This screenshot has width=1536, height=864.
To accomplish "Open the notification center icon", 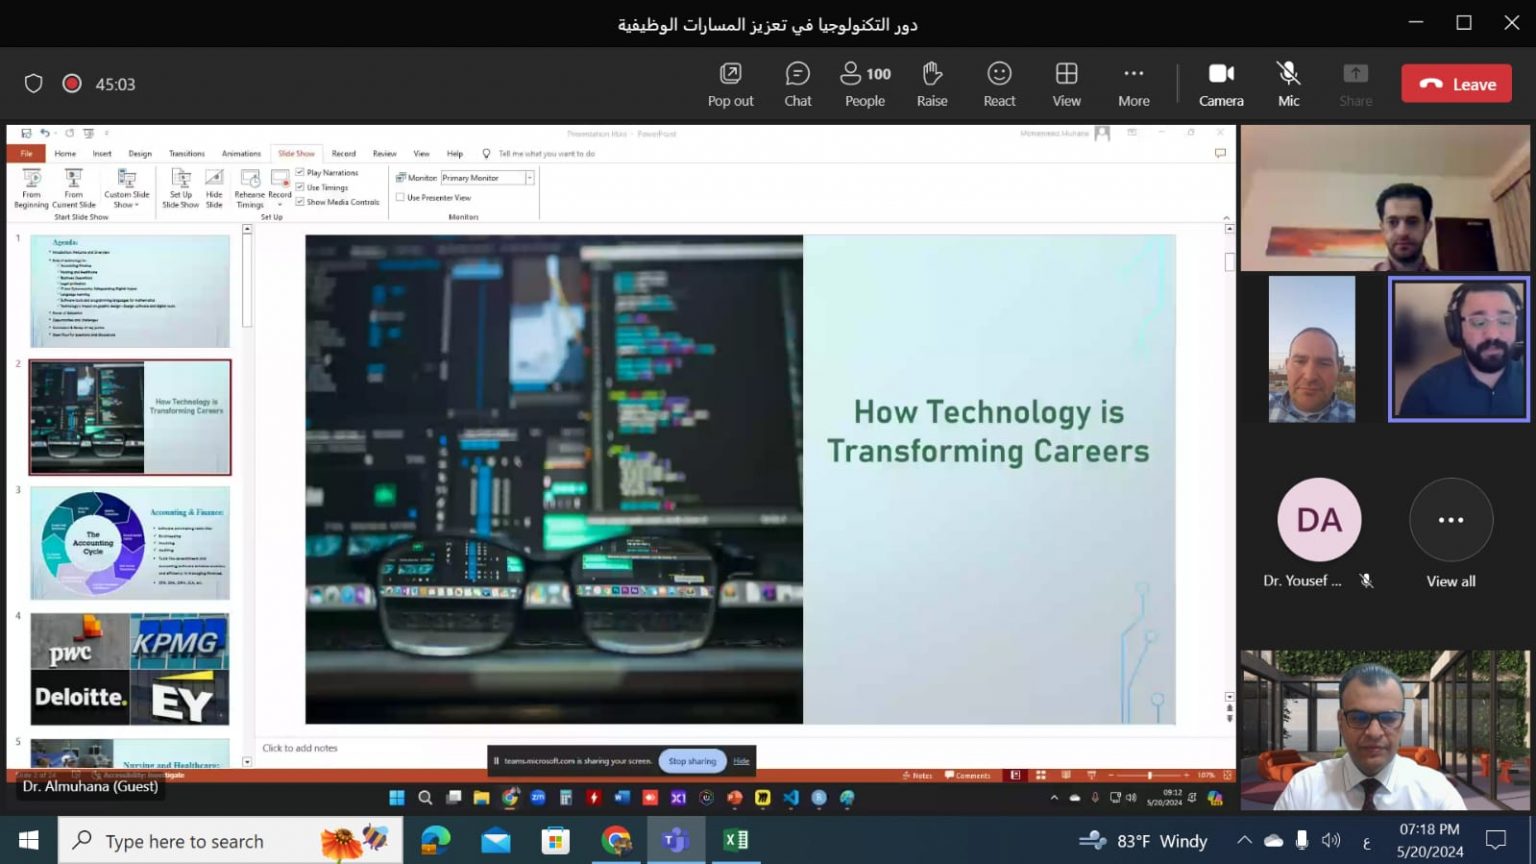I will [1496, 841].
